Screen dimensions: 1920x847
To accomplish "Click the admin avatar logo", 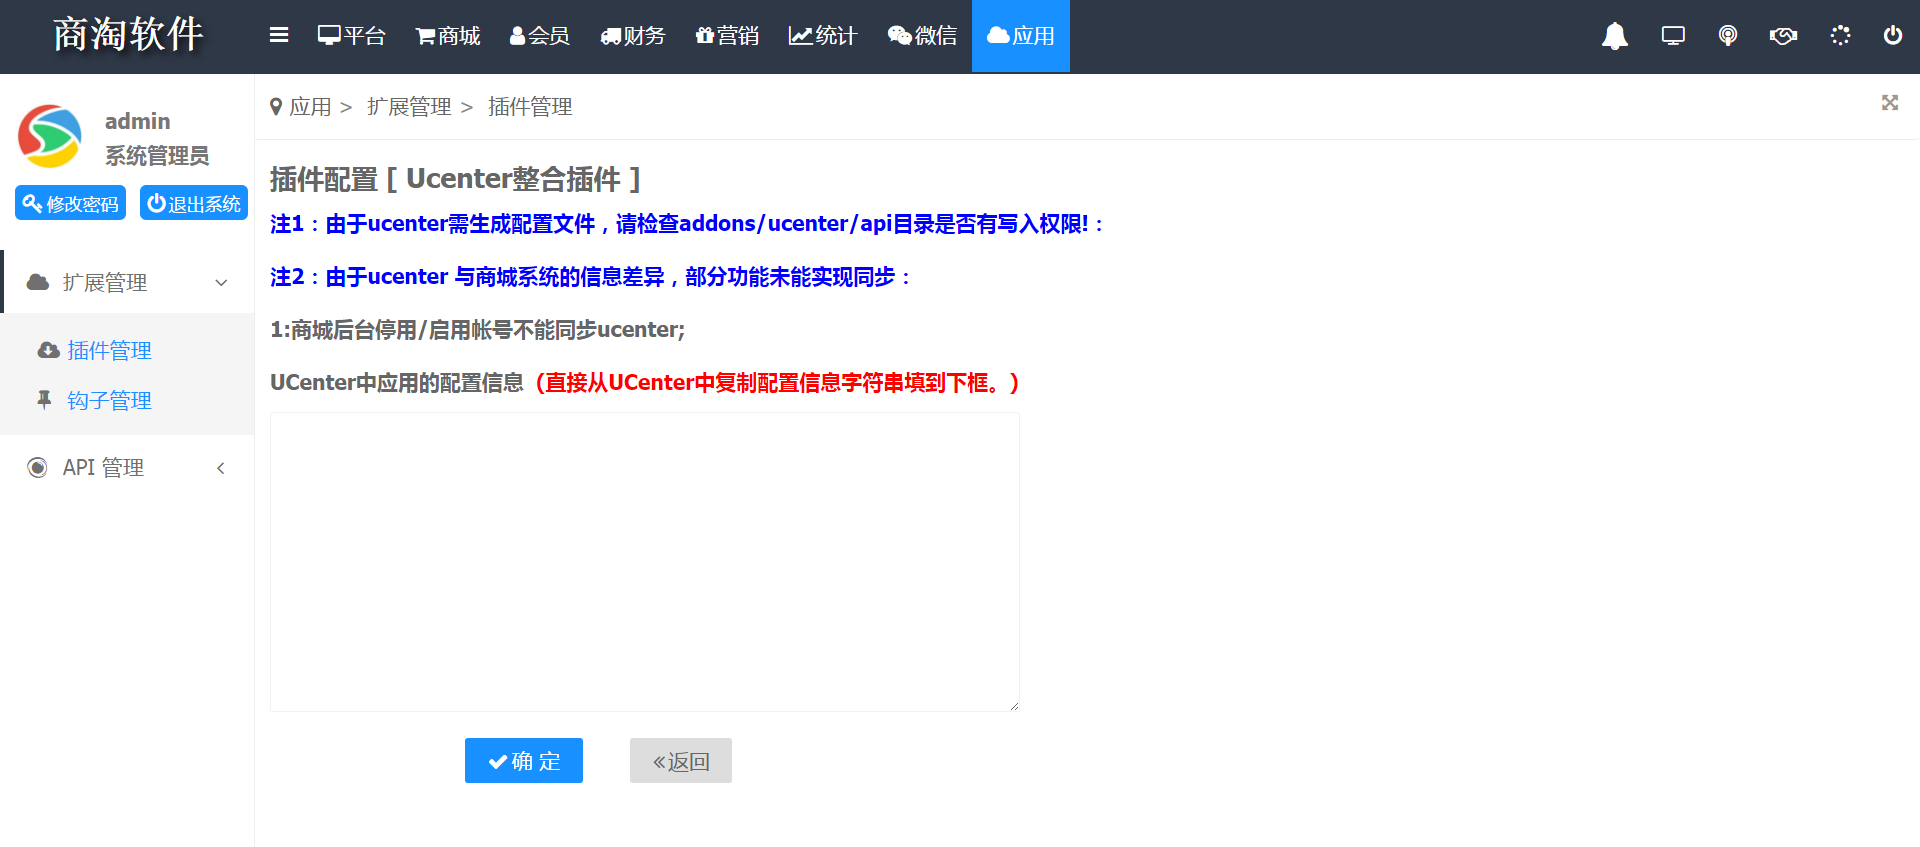I will pyautogui.click(x=50, y=136).
